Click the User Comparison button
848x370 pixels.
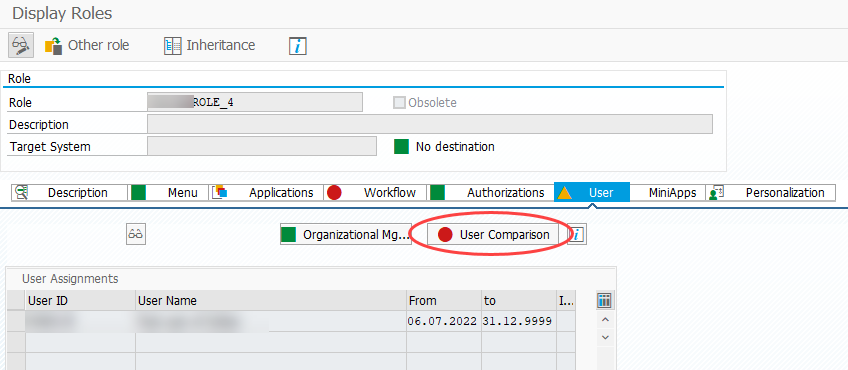tap(493, 235)
